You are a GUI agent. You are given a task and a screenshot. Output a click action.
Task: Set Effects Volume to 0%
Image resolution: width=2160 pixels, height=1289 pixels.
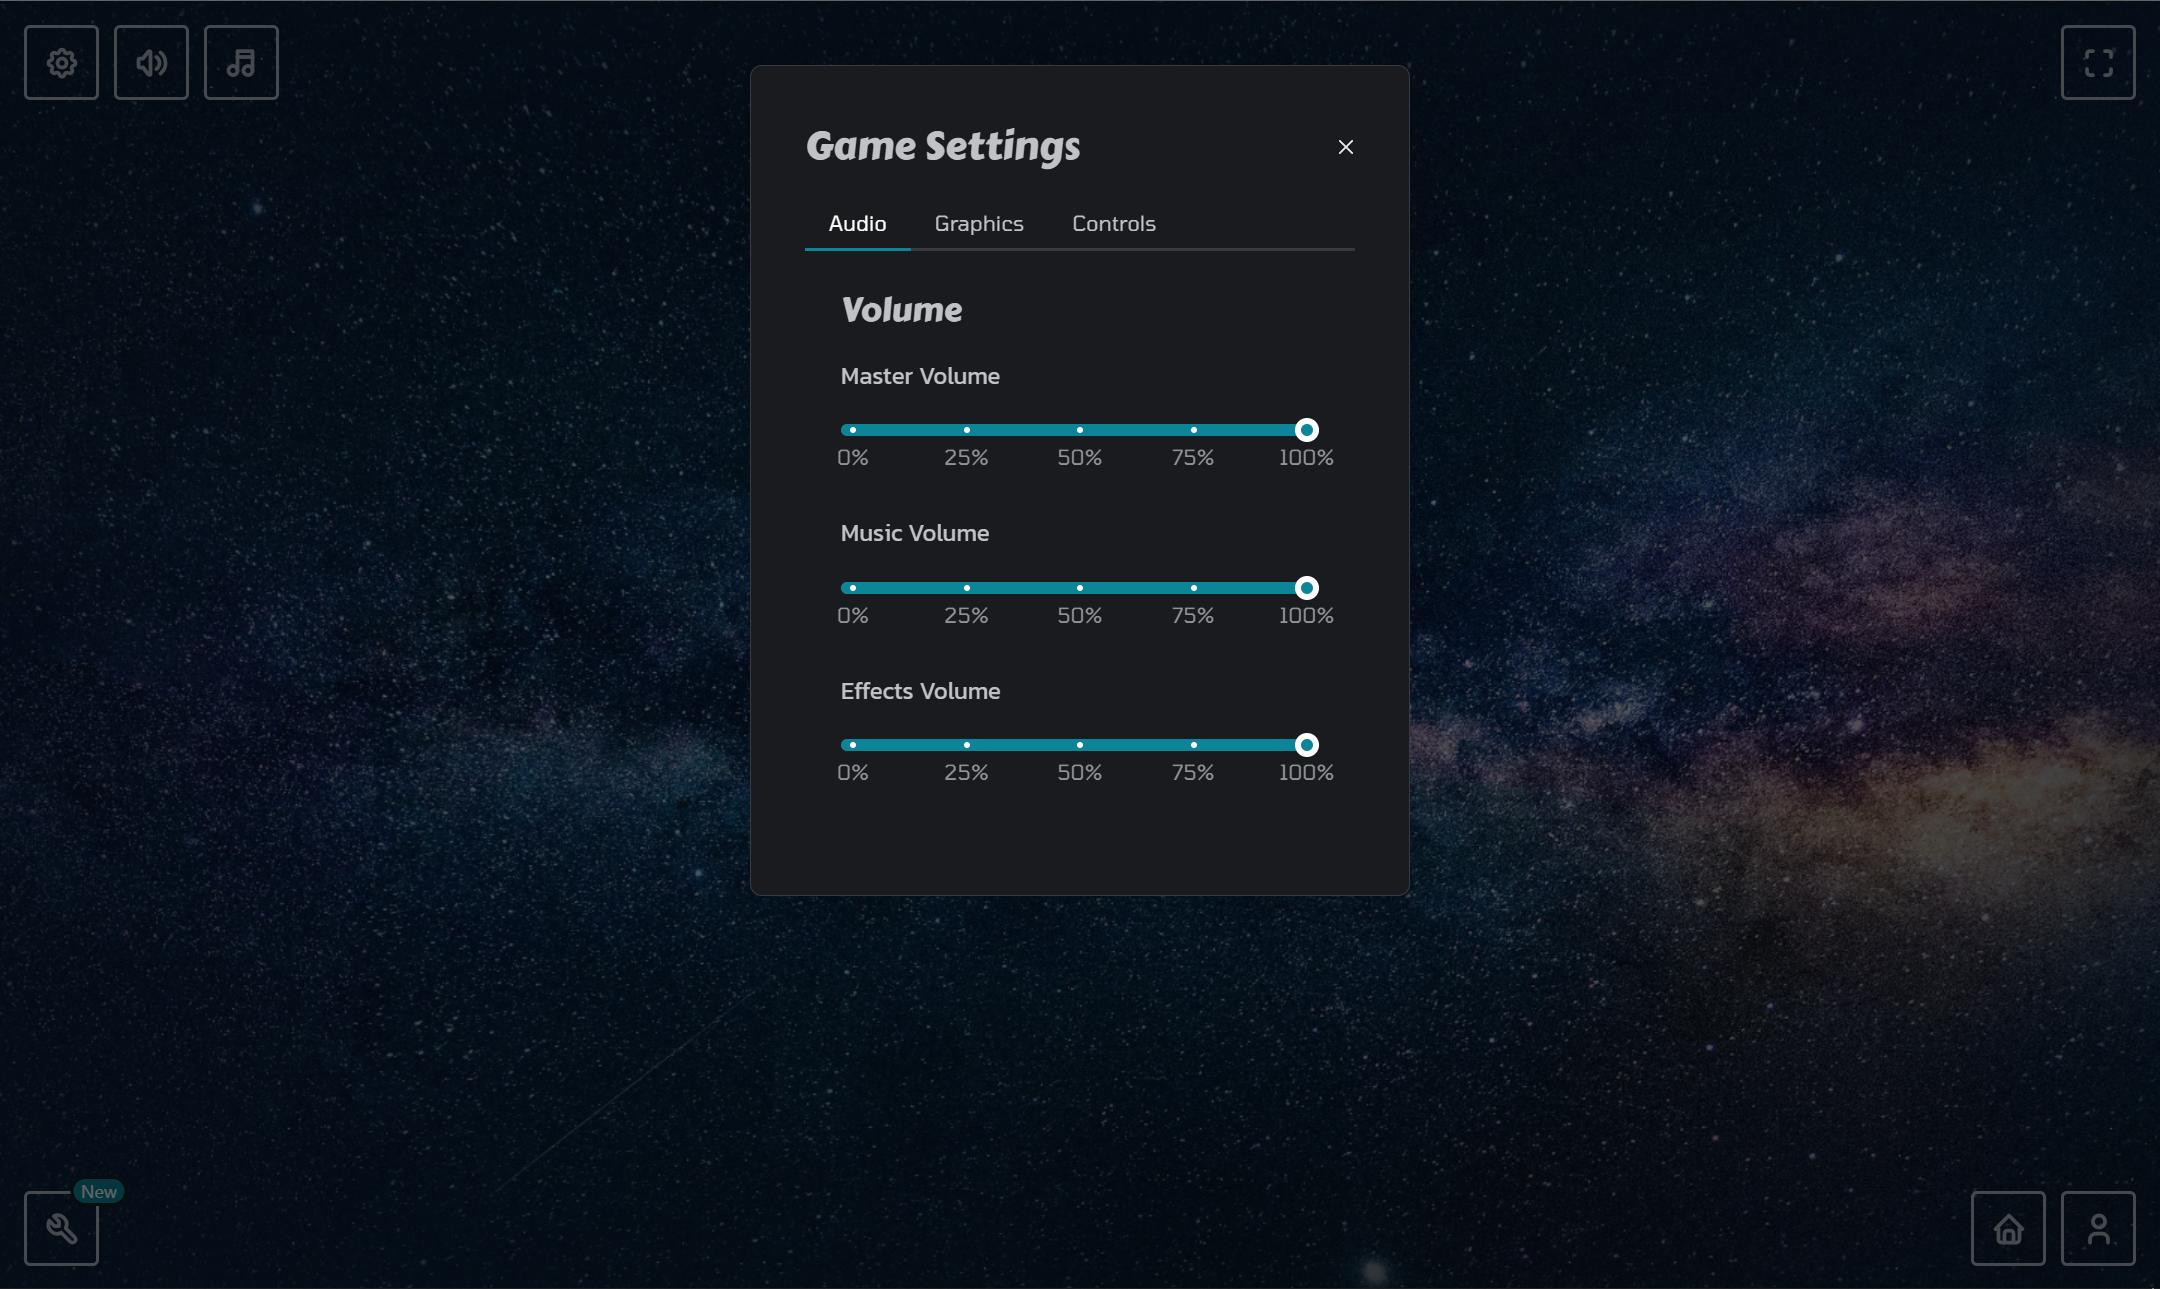pyautogui.click(x=852, y=745)
